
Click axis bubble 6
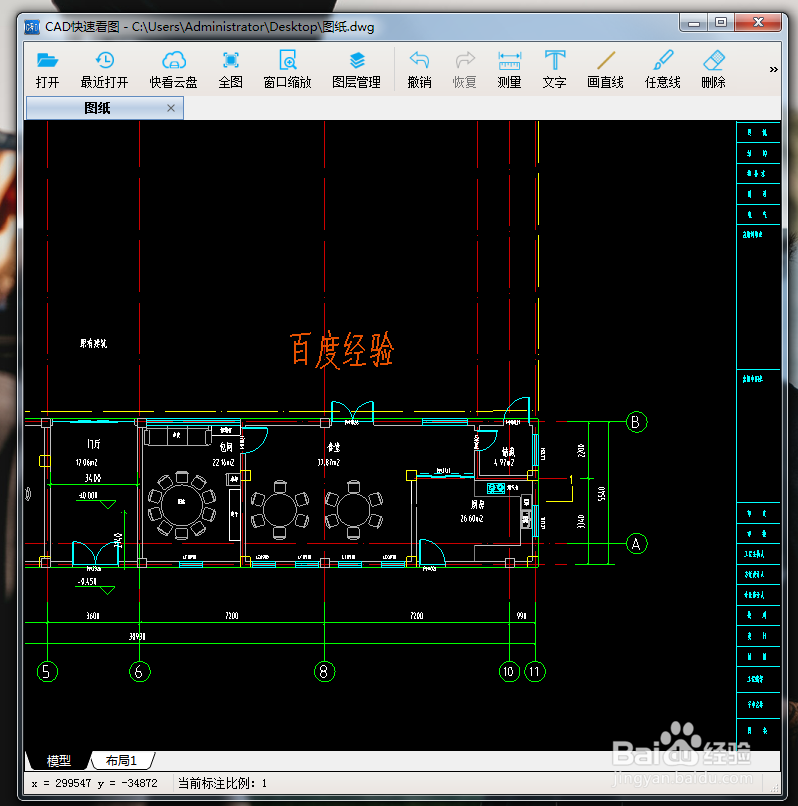point(139,671)
